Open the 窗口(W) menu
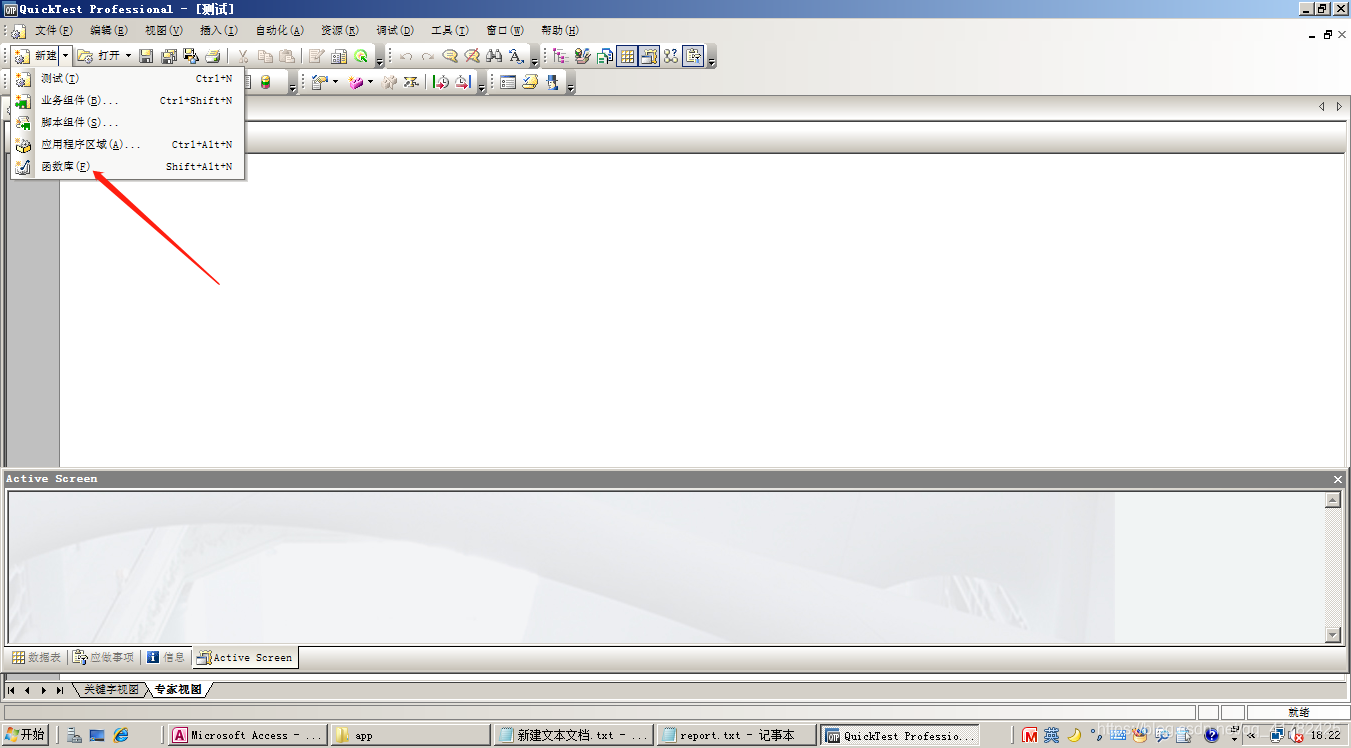The height and width of the screenshot is (748, 1351). click(x=505, y=30)
